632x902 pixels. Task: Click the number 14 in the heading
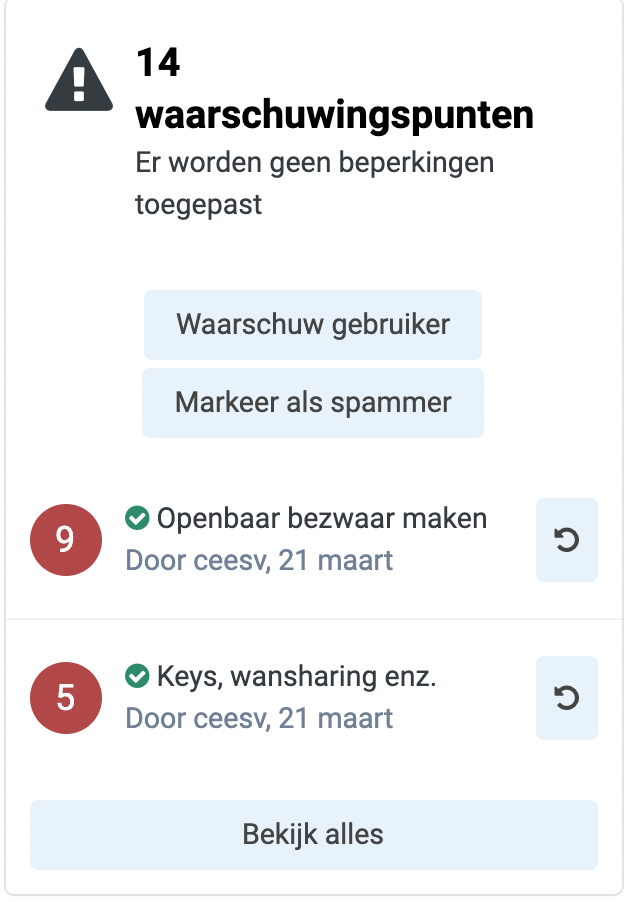coord(158,62)
